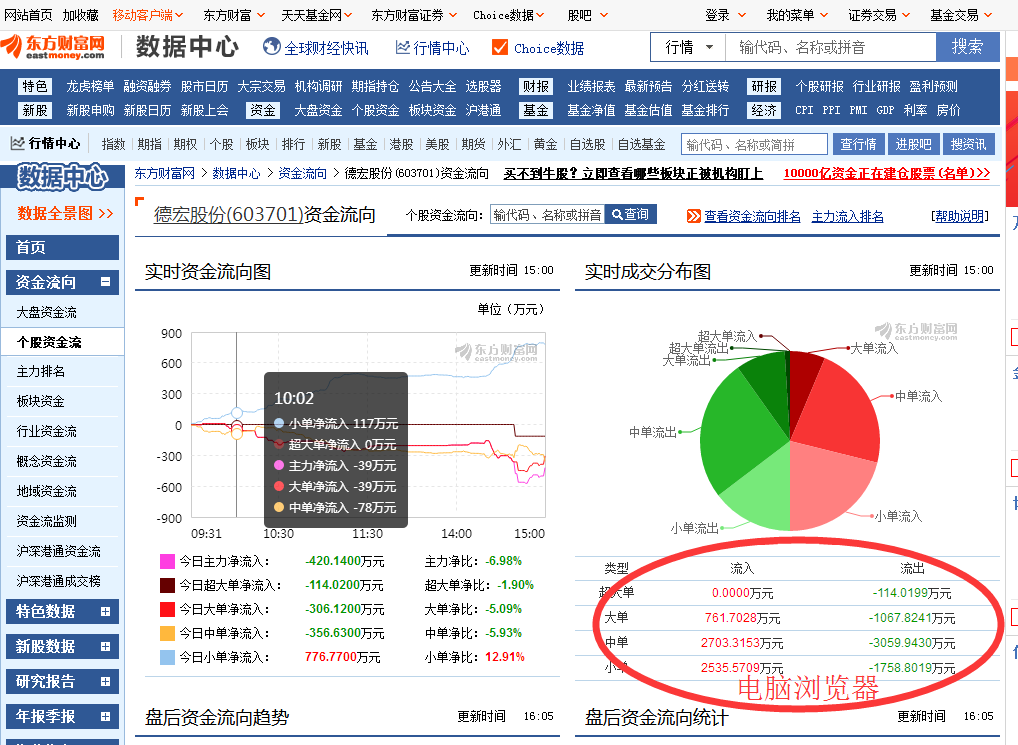Viewport: 1018px width, 745px height.
Task: Open 沪深港通资金流 sidebar item
Action: [x=58, y=551]
